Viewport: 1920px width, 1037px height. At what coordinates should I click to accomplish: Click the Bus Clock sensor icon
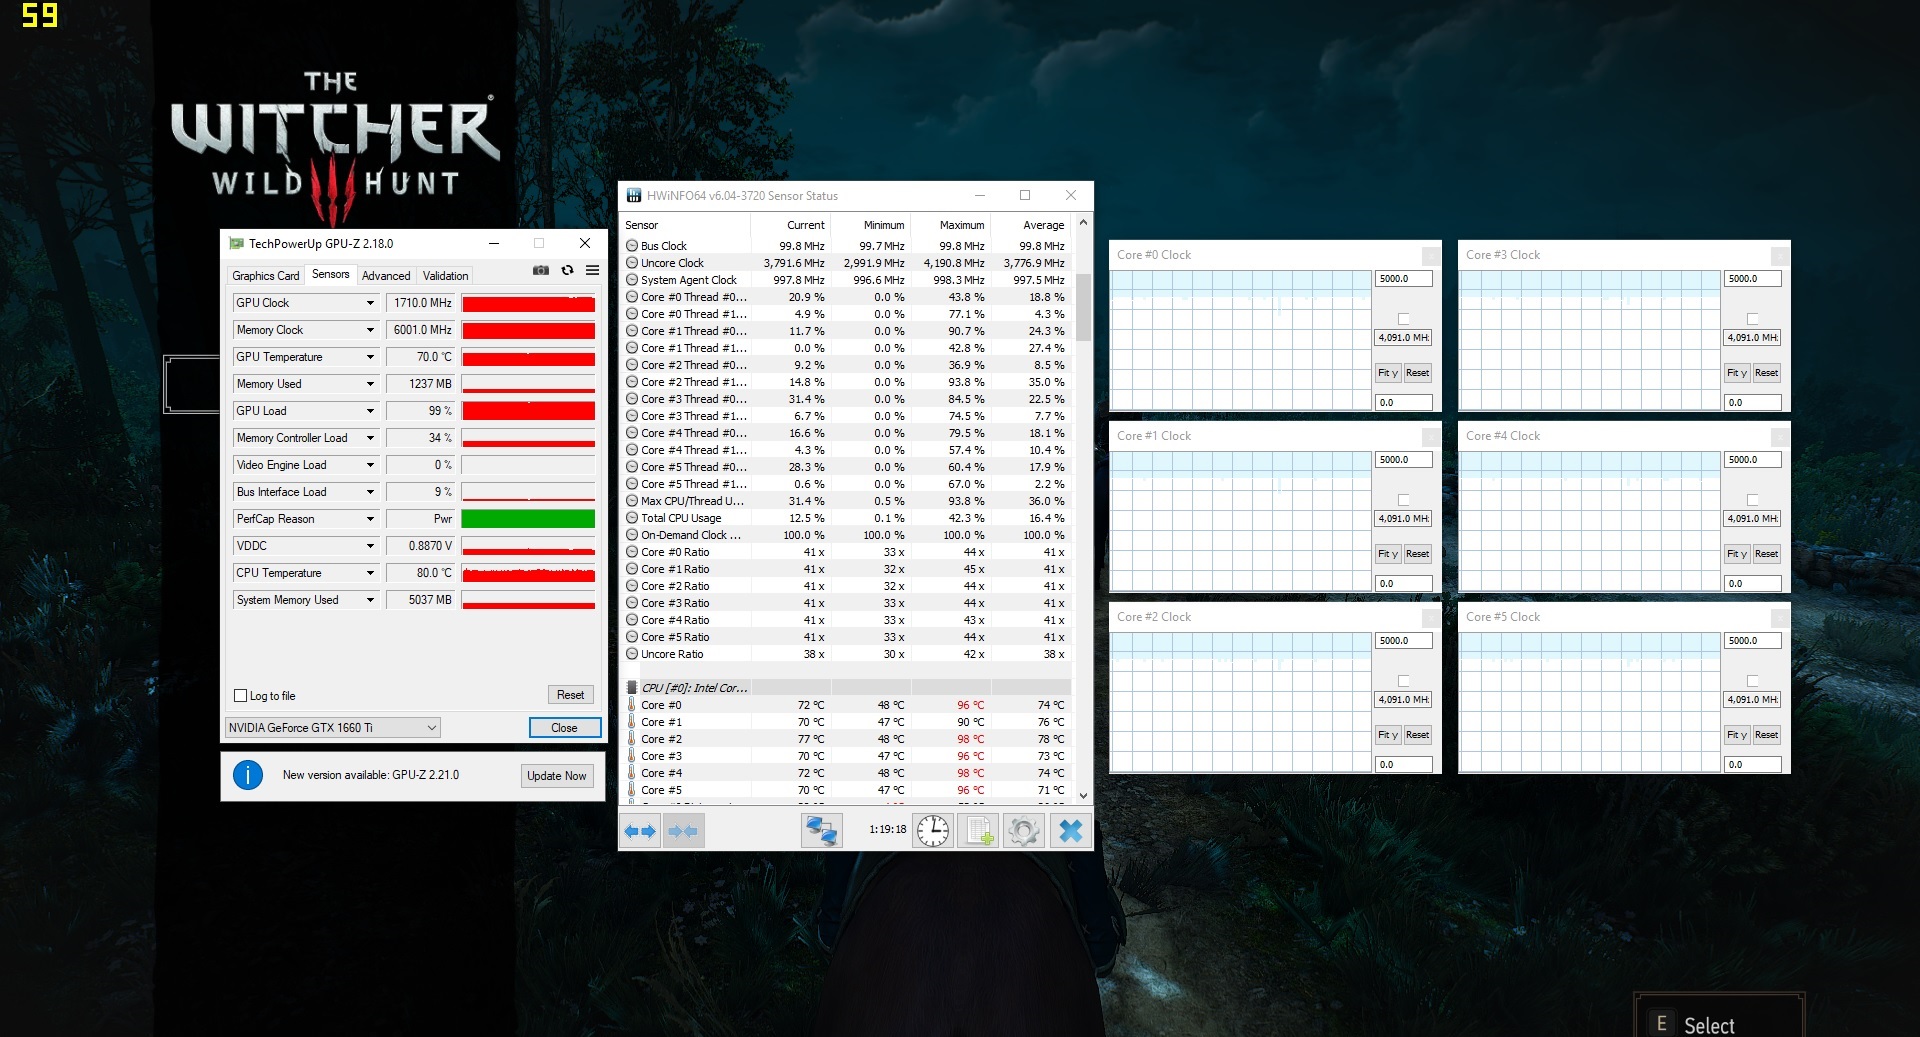tap(632, 246)
